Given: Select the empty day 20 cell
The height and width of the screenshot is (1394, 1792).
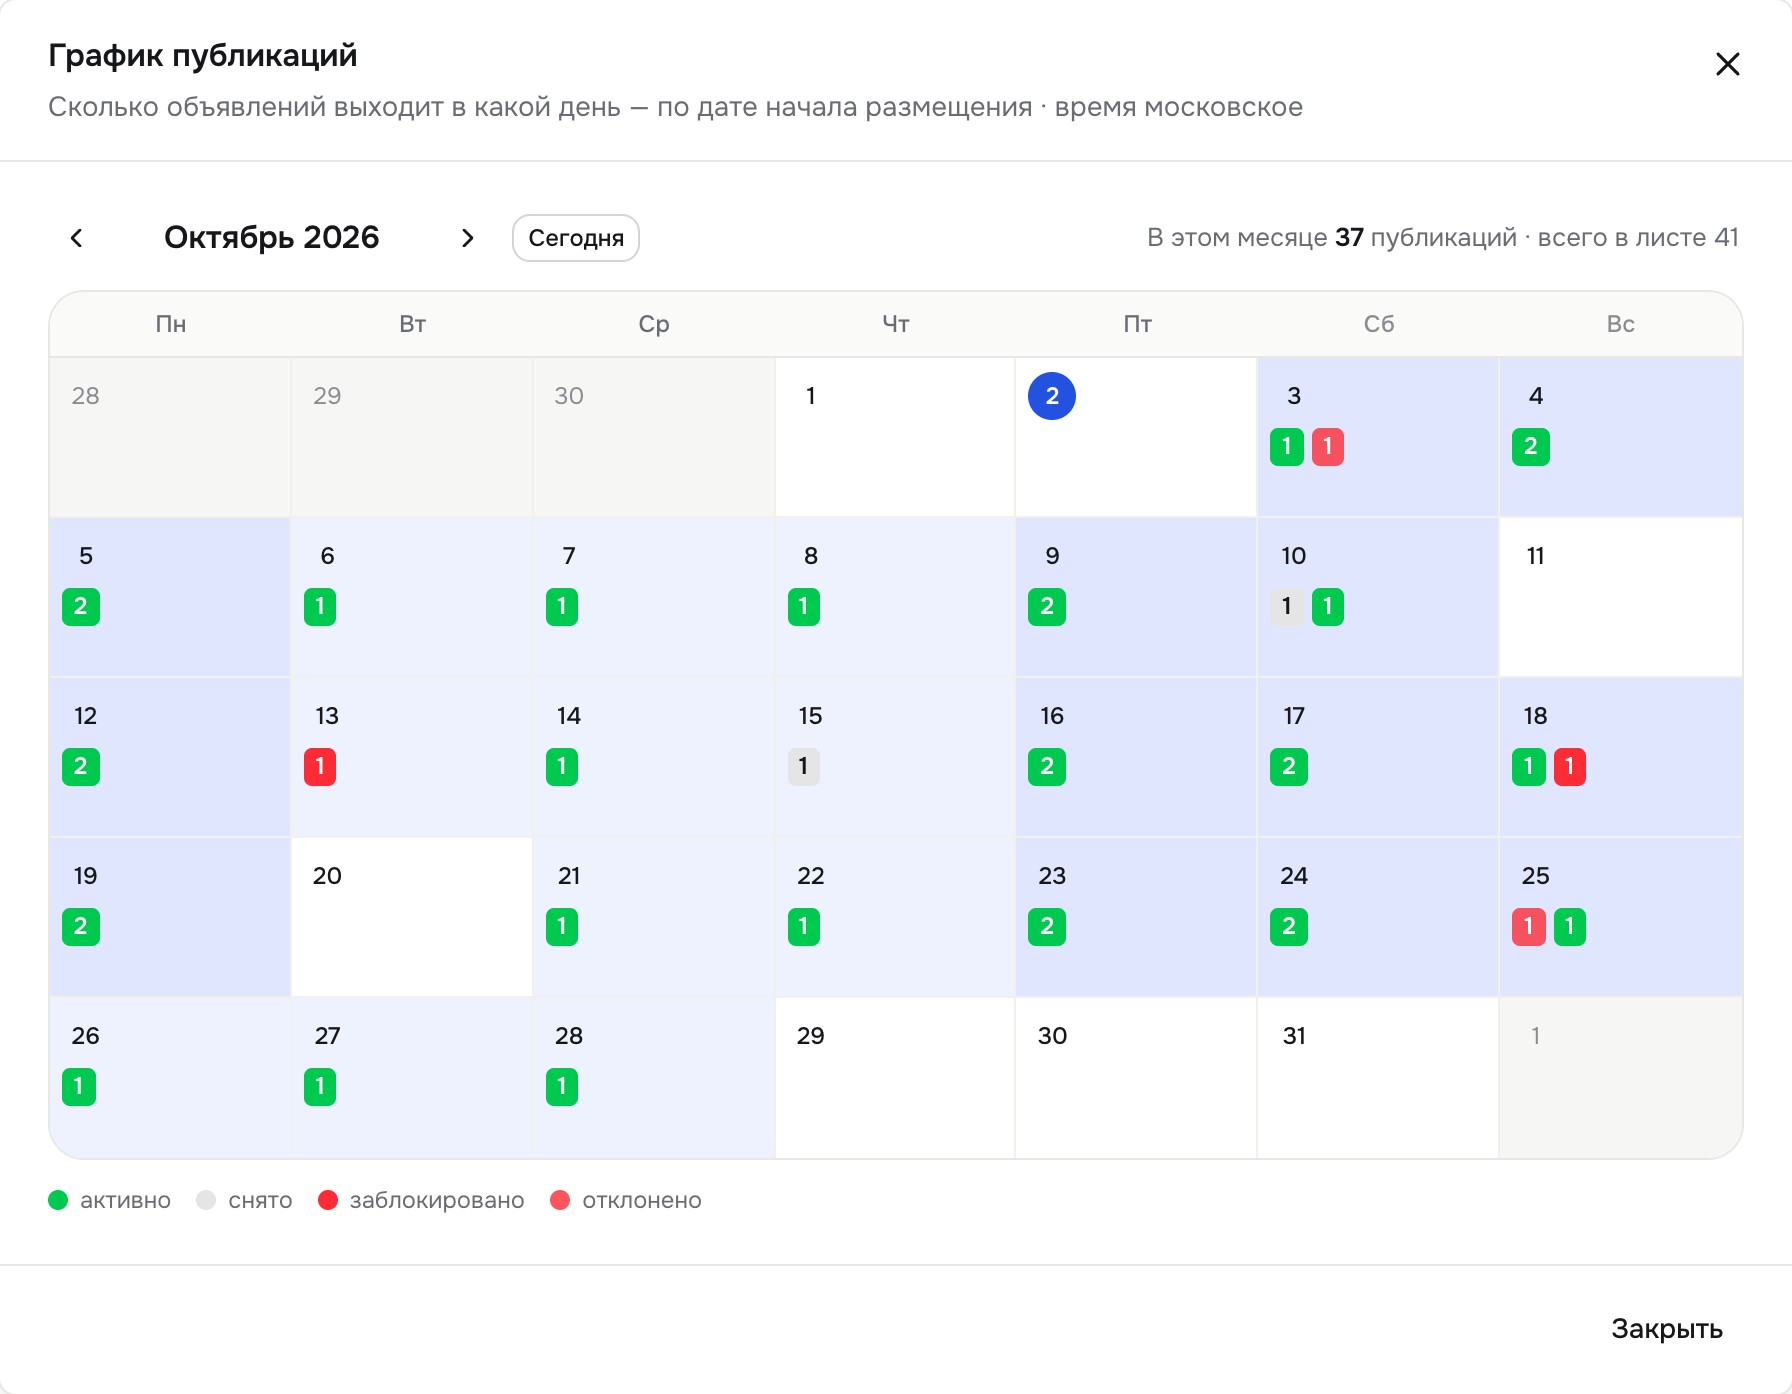Looking at the screenshot, I should coord(412,917).
